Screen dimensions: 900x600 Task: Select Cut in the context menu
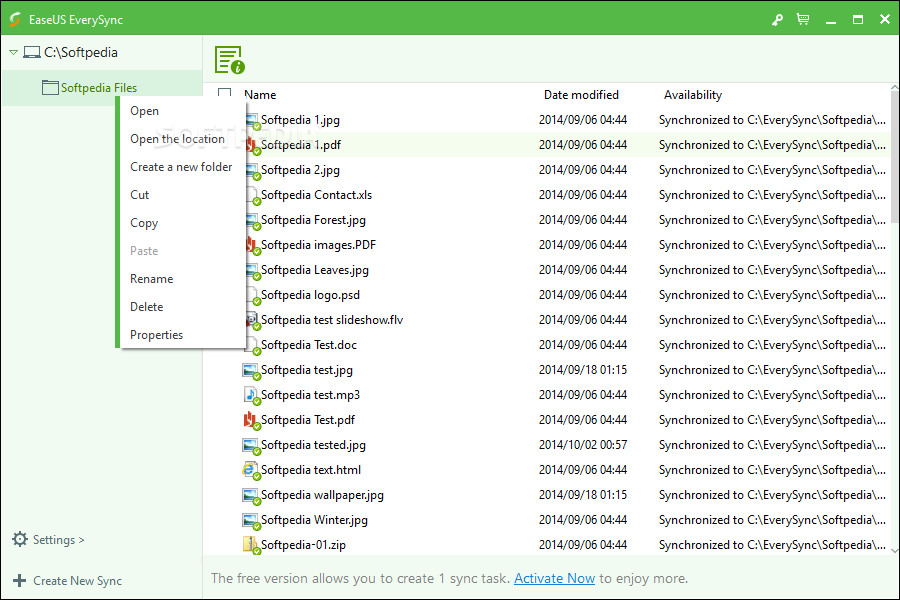pos(139,195)
